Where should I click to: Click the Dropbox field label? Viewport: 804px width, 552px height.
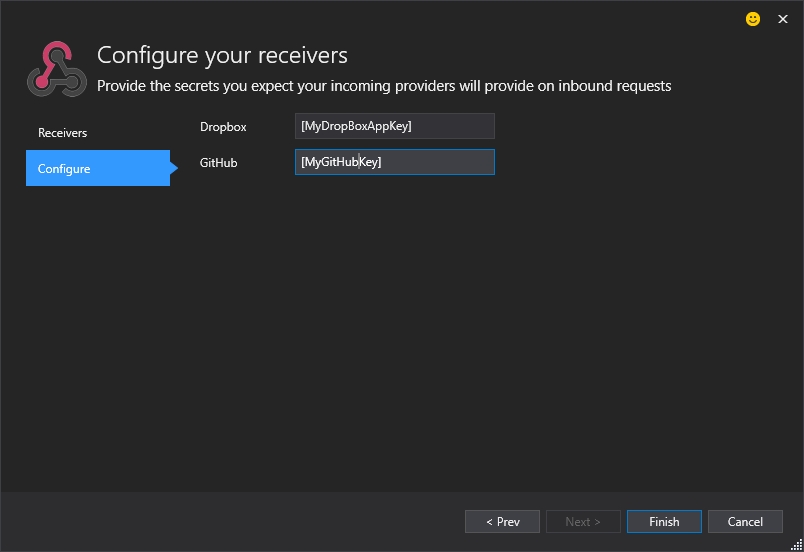pyautogui.click(x=223, y=127)
